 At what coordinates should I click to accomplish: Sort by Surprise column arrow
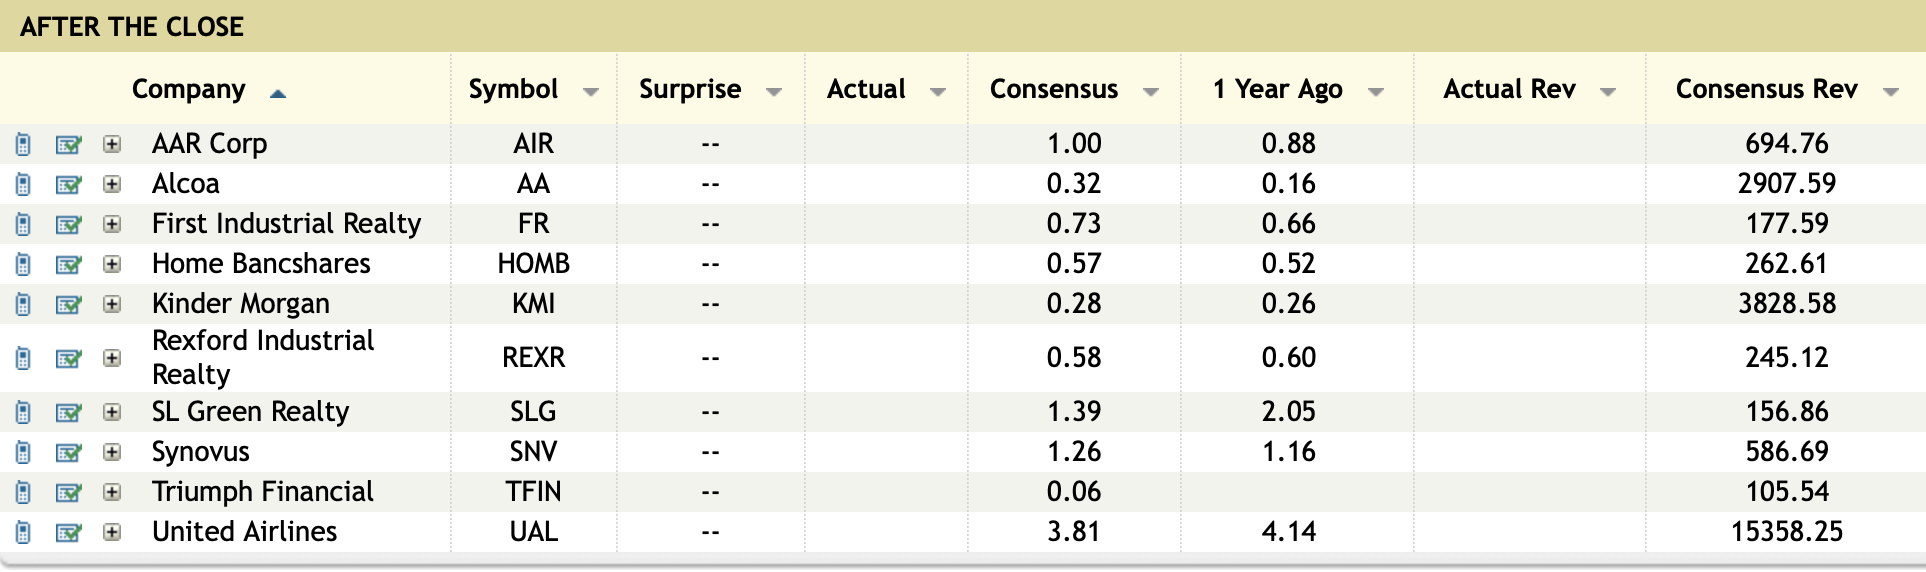pos(773,92)
